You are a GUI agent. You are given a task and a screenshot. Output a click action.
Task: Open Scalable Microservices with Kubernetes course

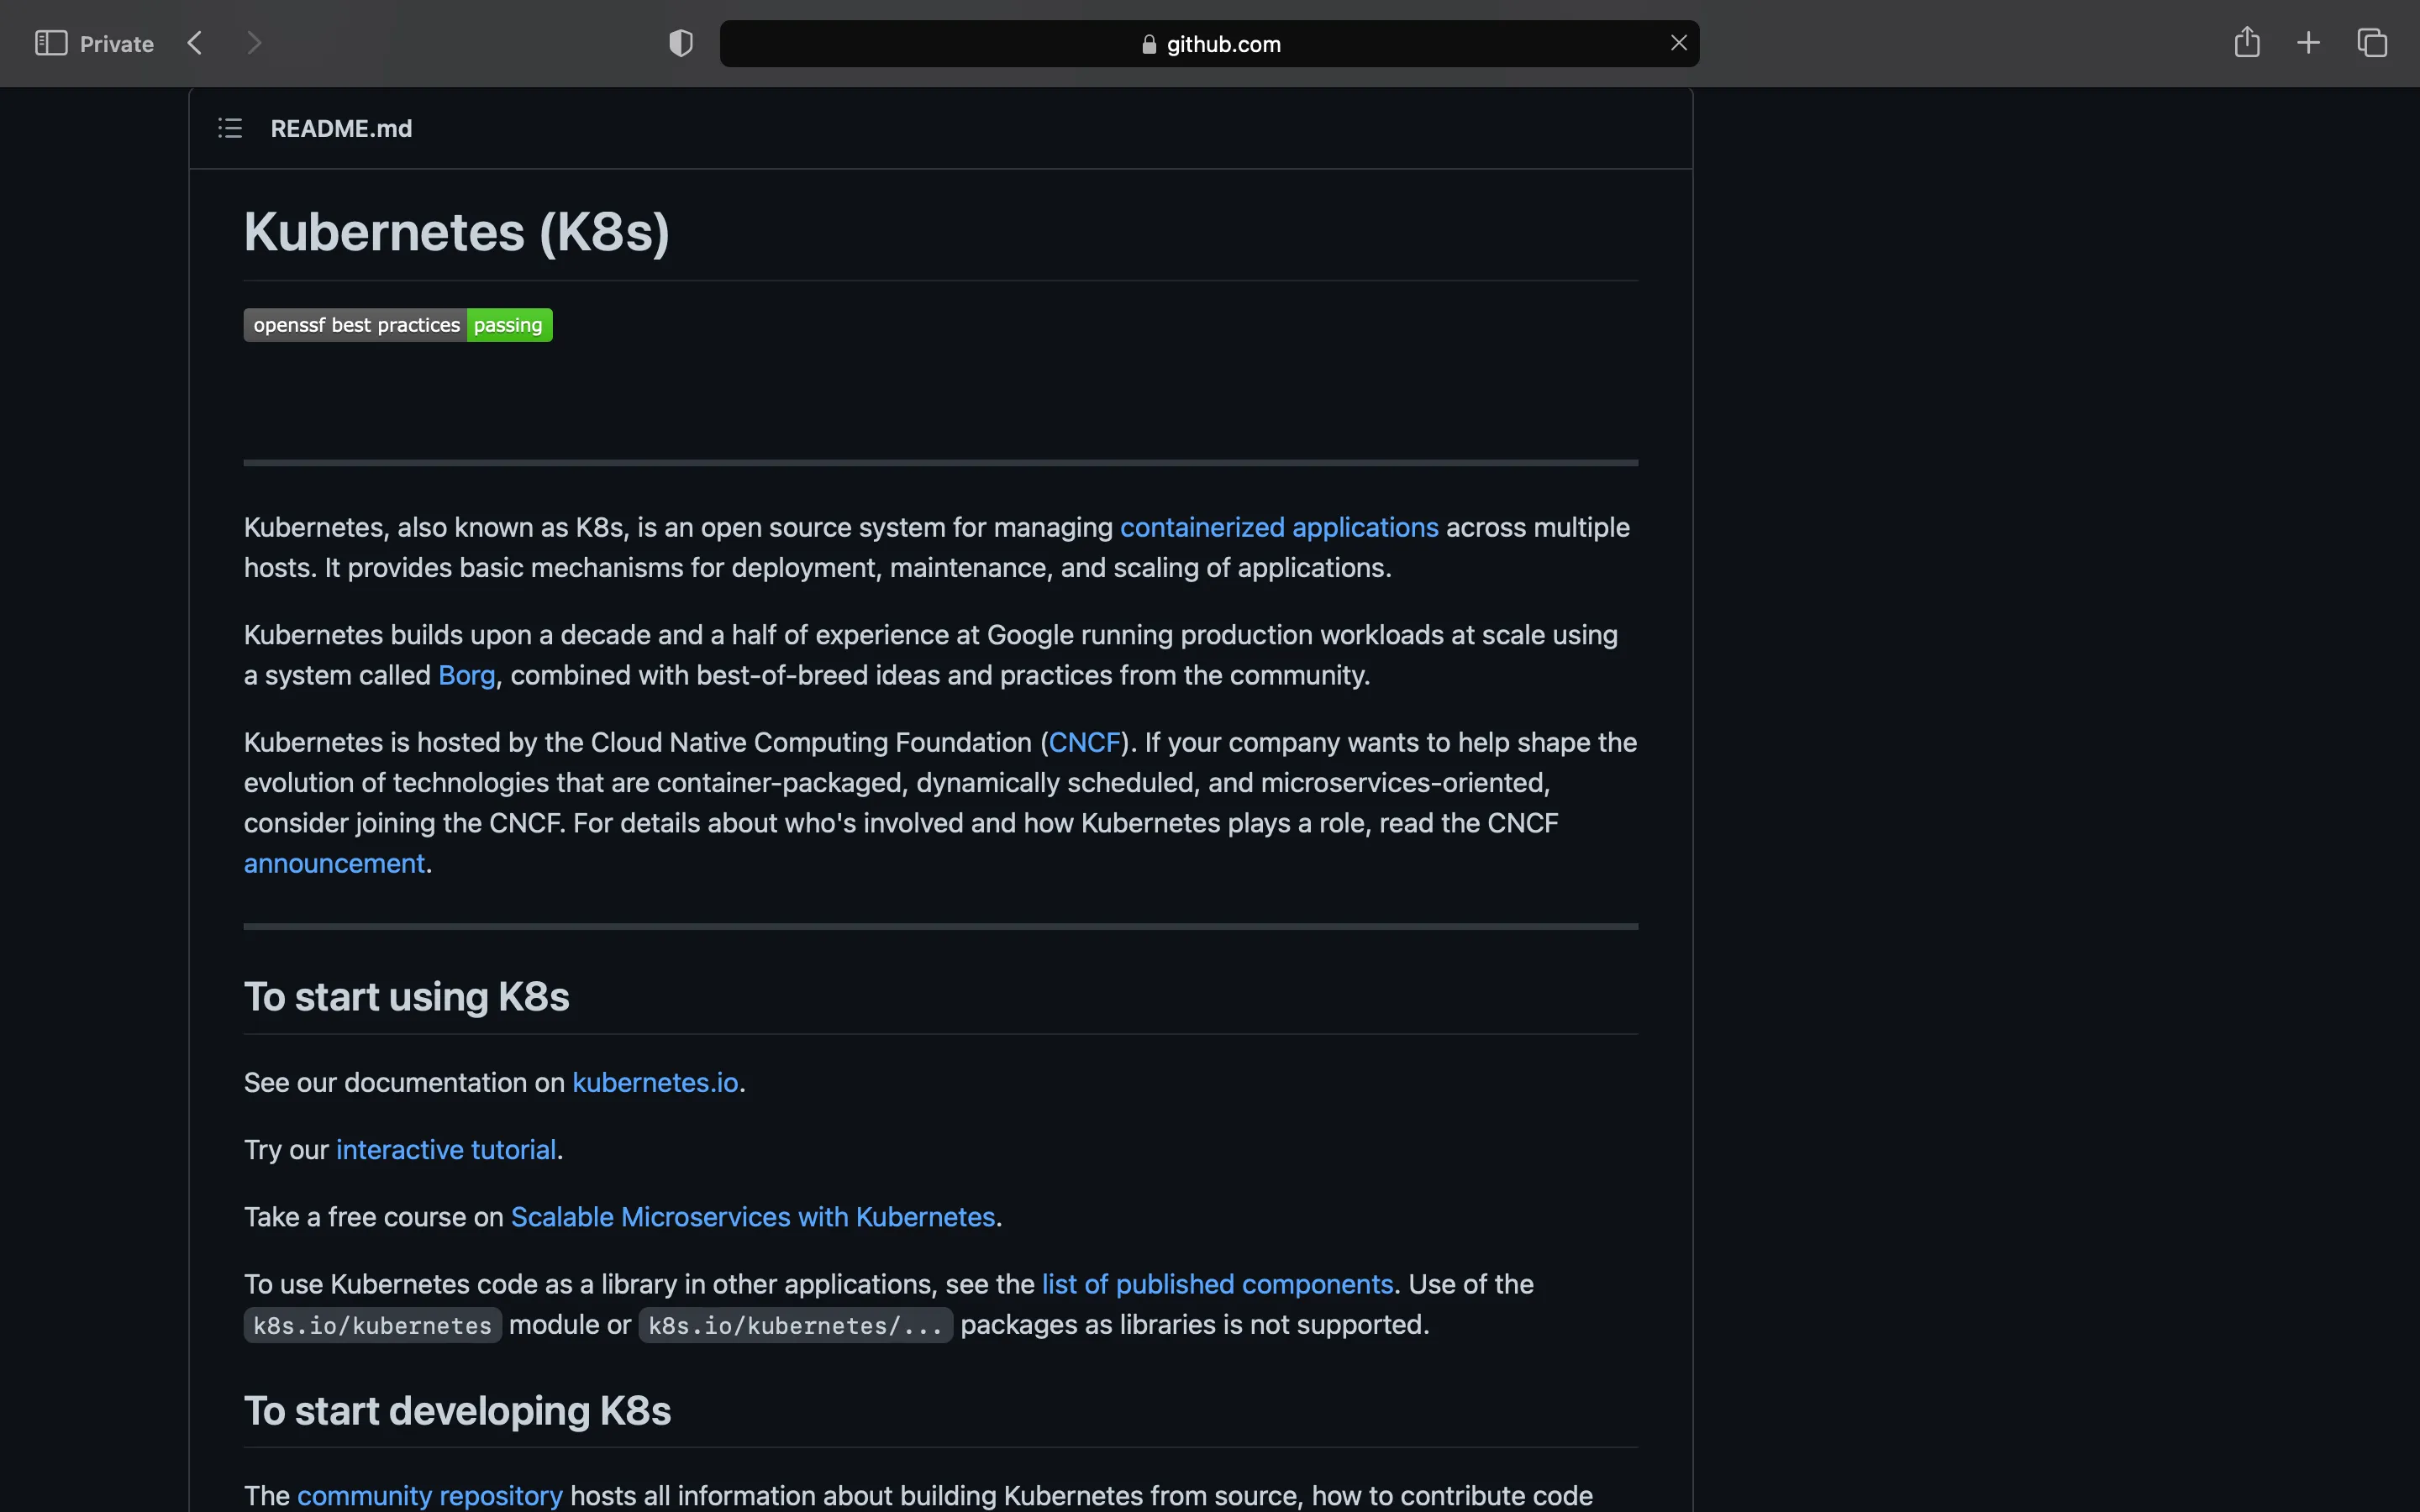753,1216
